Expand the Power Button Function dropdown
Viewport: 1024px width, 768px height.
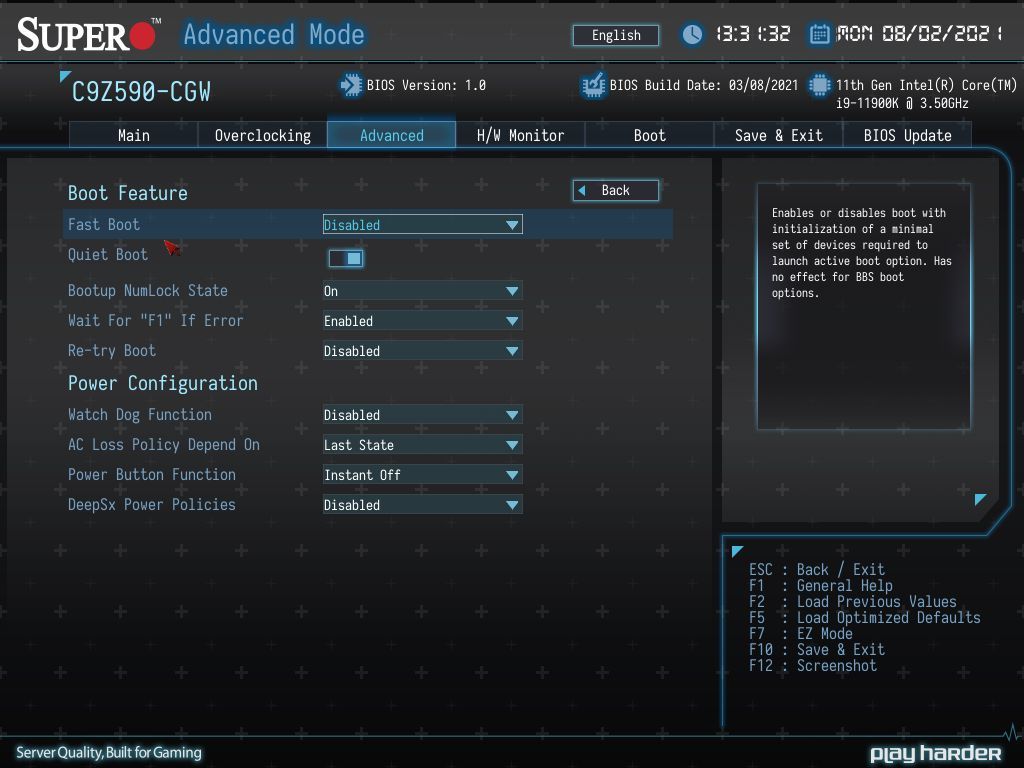coord(423,475)
